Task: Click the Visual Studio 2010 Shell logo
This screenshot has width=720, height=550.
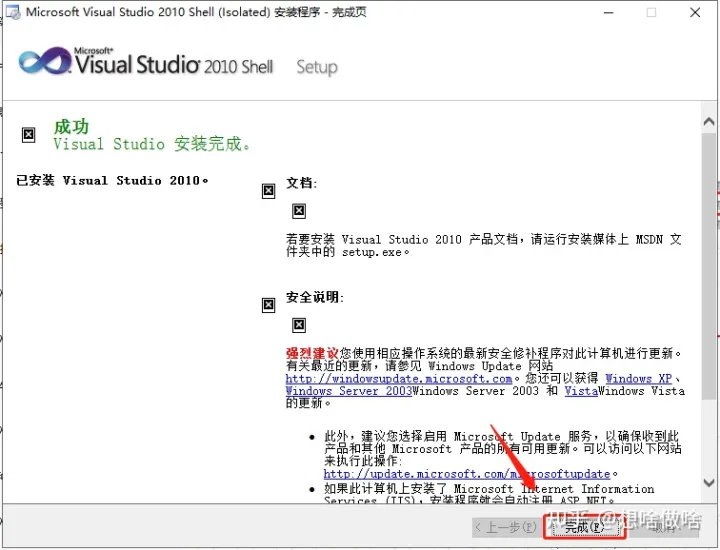Action: click(x=146, y=62)
